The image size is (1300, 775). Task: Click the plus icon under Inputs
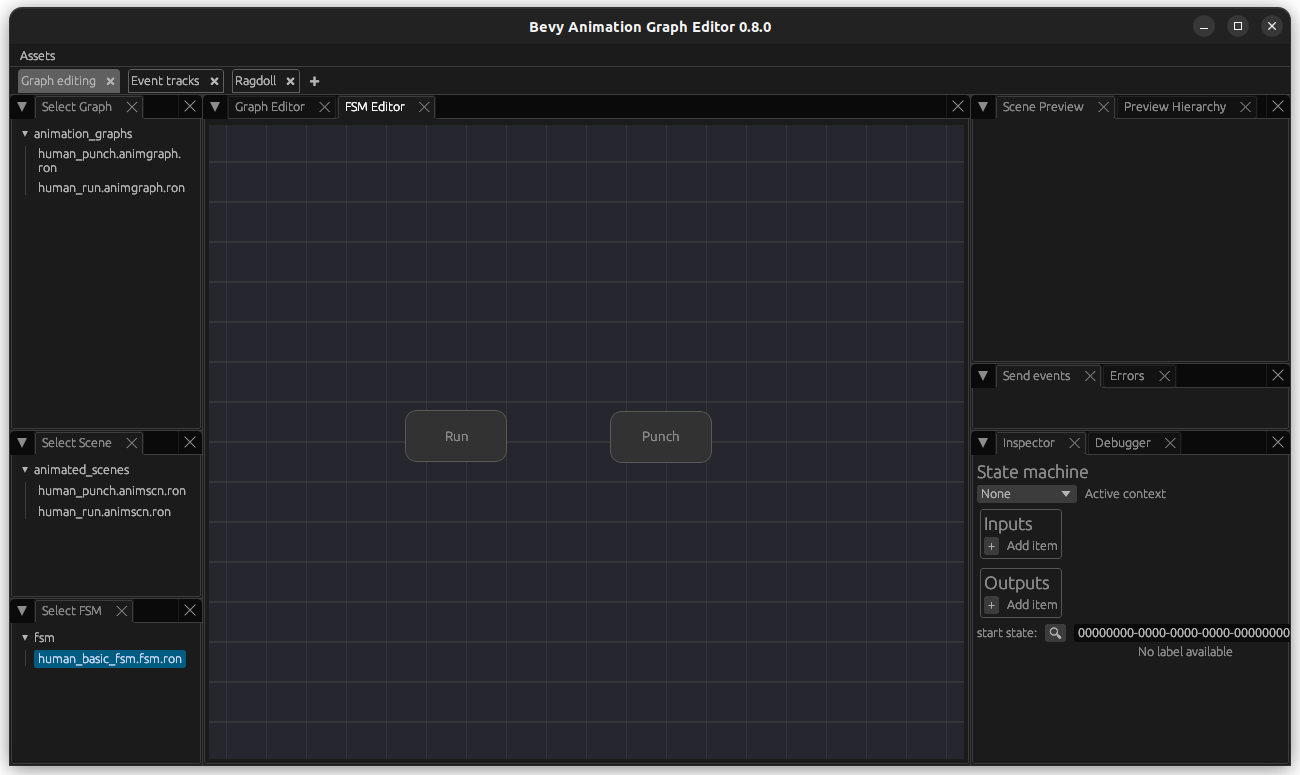pos(991,546)
